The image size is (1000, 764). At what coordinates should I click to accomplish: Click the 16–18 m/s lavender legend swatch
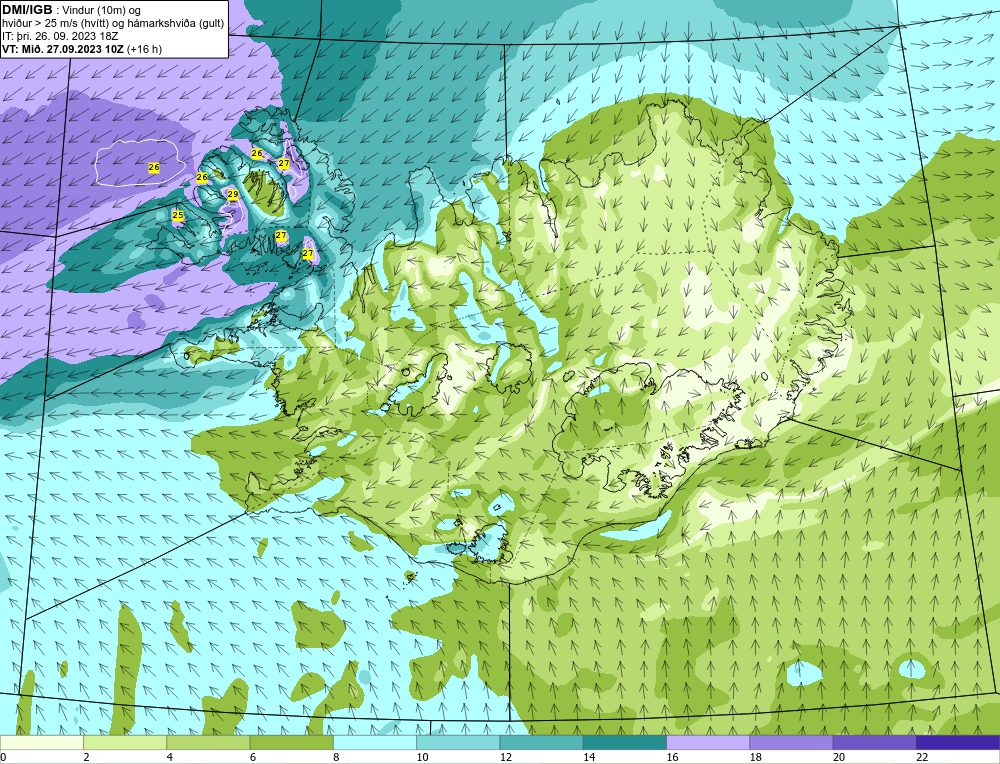[x=708, y=742]
